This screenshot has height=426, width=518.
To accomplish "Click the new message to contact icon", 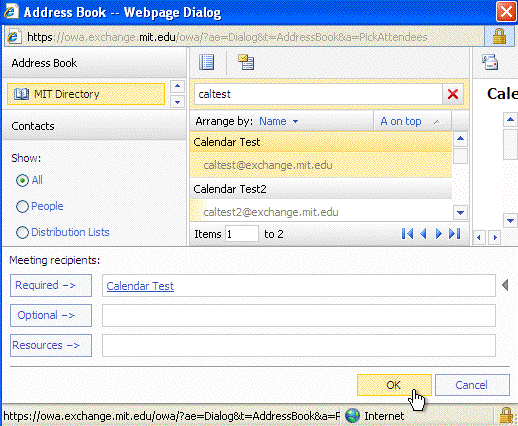I will click(246, 62).
